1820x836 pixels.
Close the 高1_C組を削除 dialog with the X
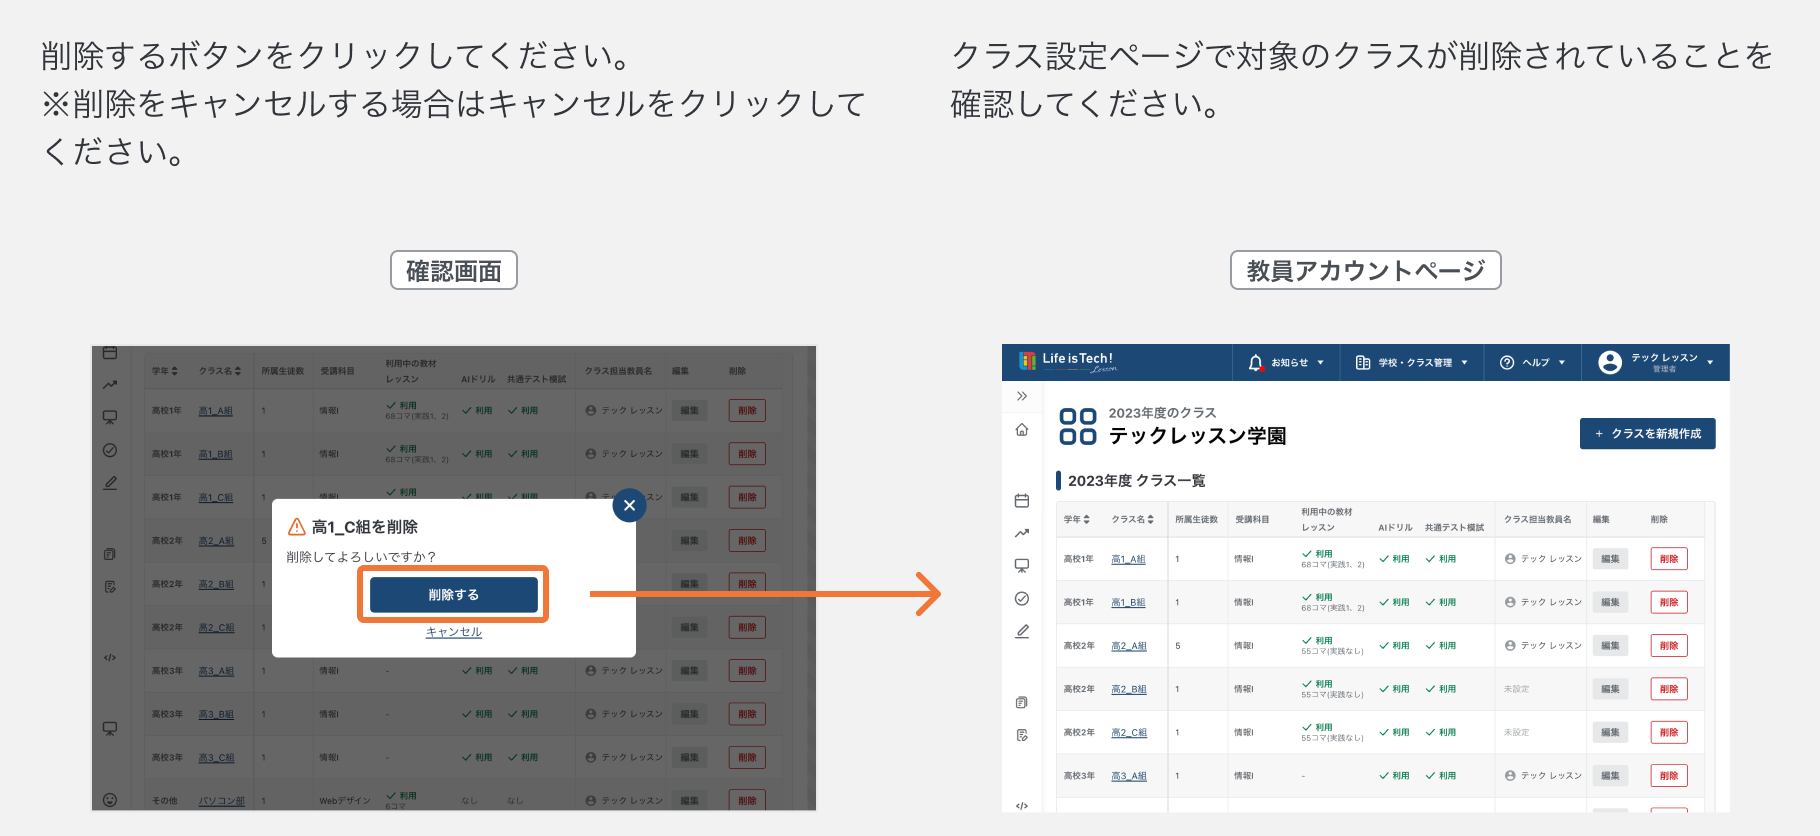(629, 505)
